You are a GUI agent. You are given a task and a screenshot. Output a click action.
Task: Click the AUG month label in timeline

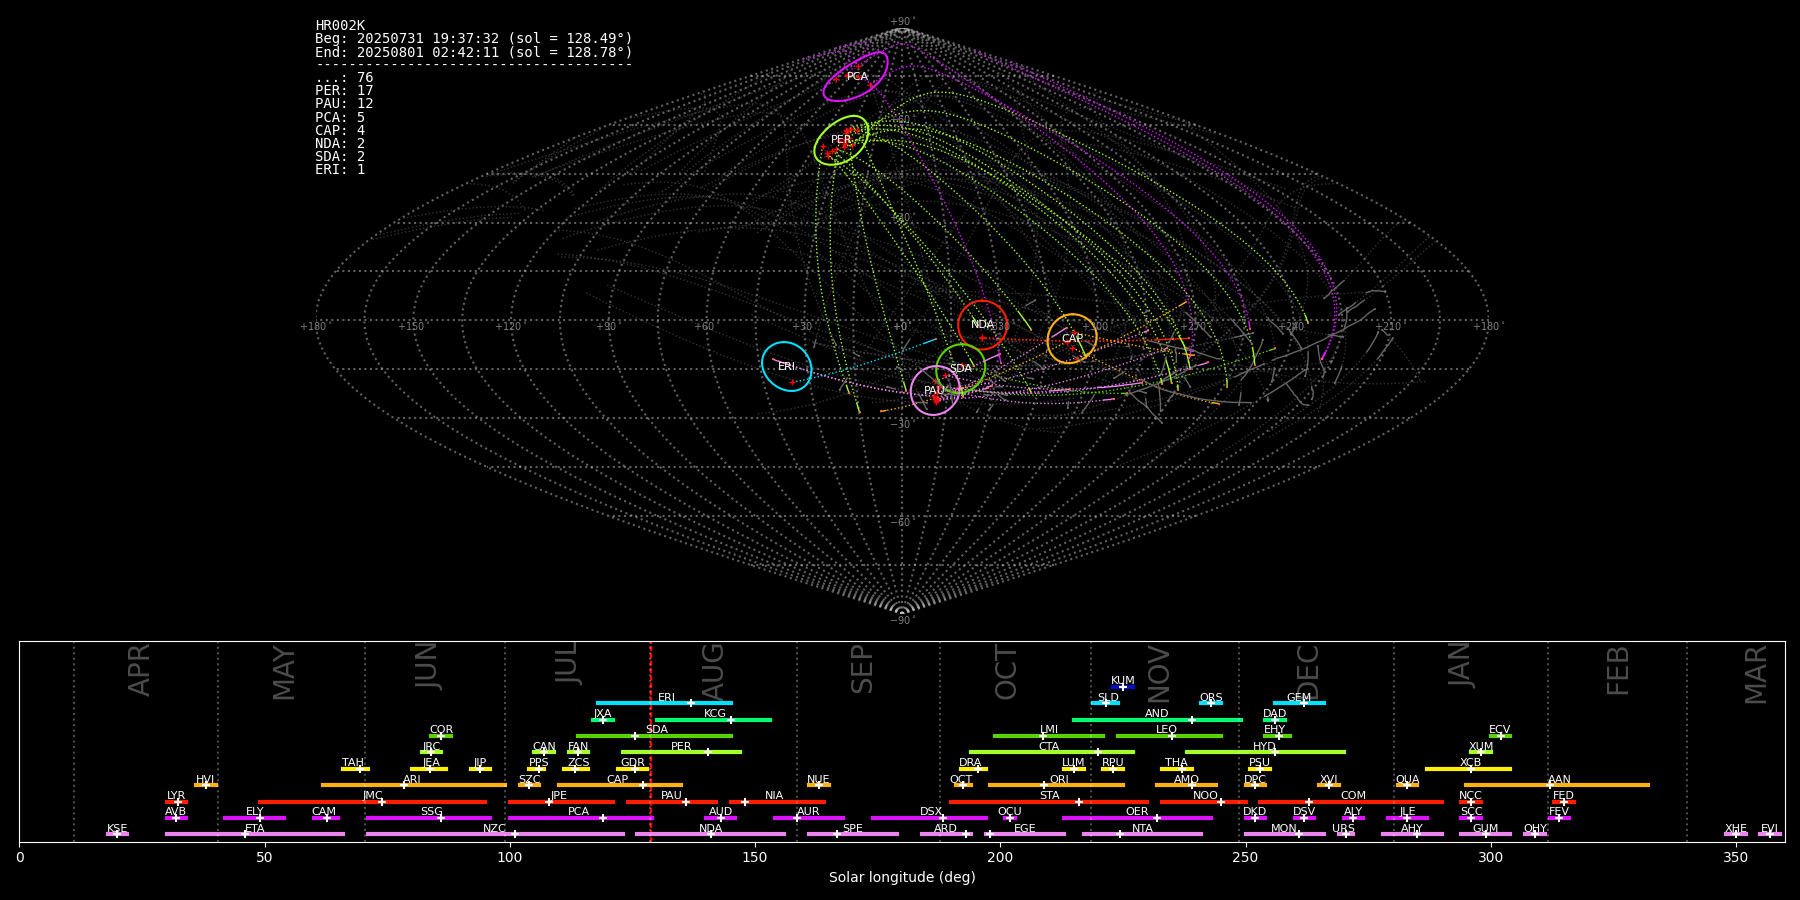pyautogui.click(x=713, y=670)
